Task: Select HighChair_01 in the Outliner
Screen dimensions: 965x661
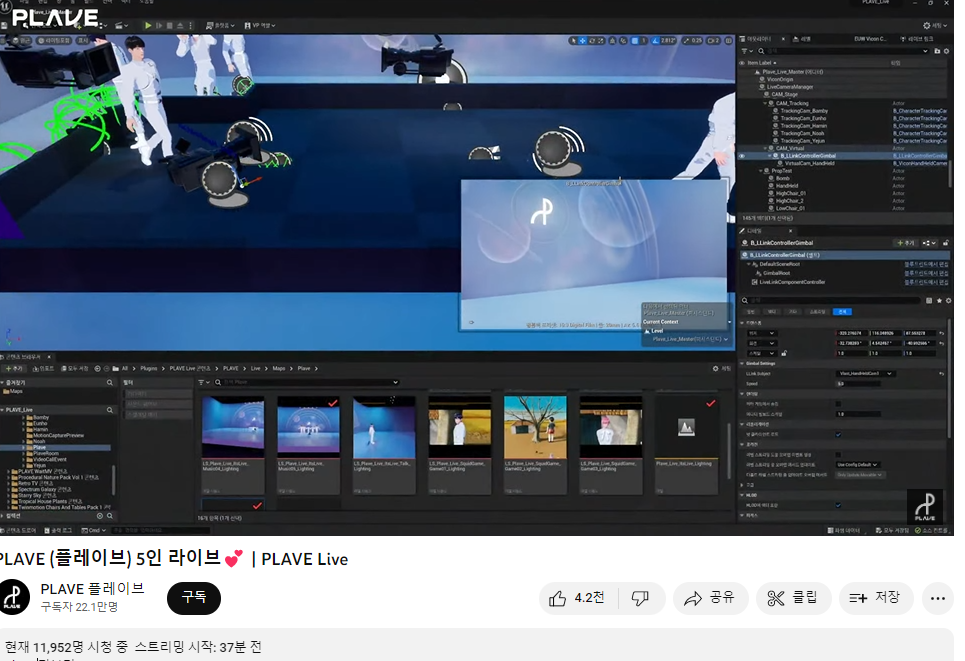Action: pos(791,193)
